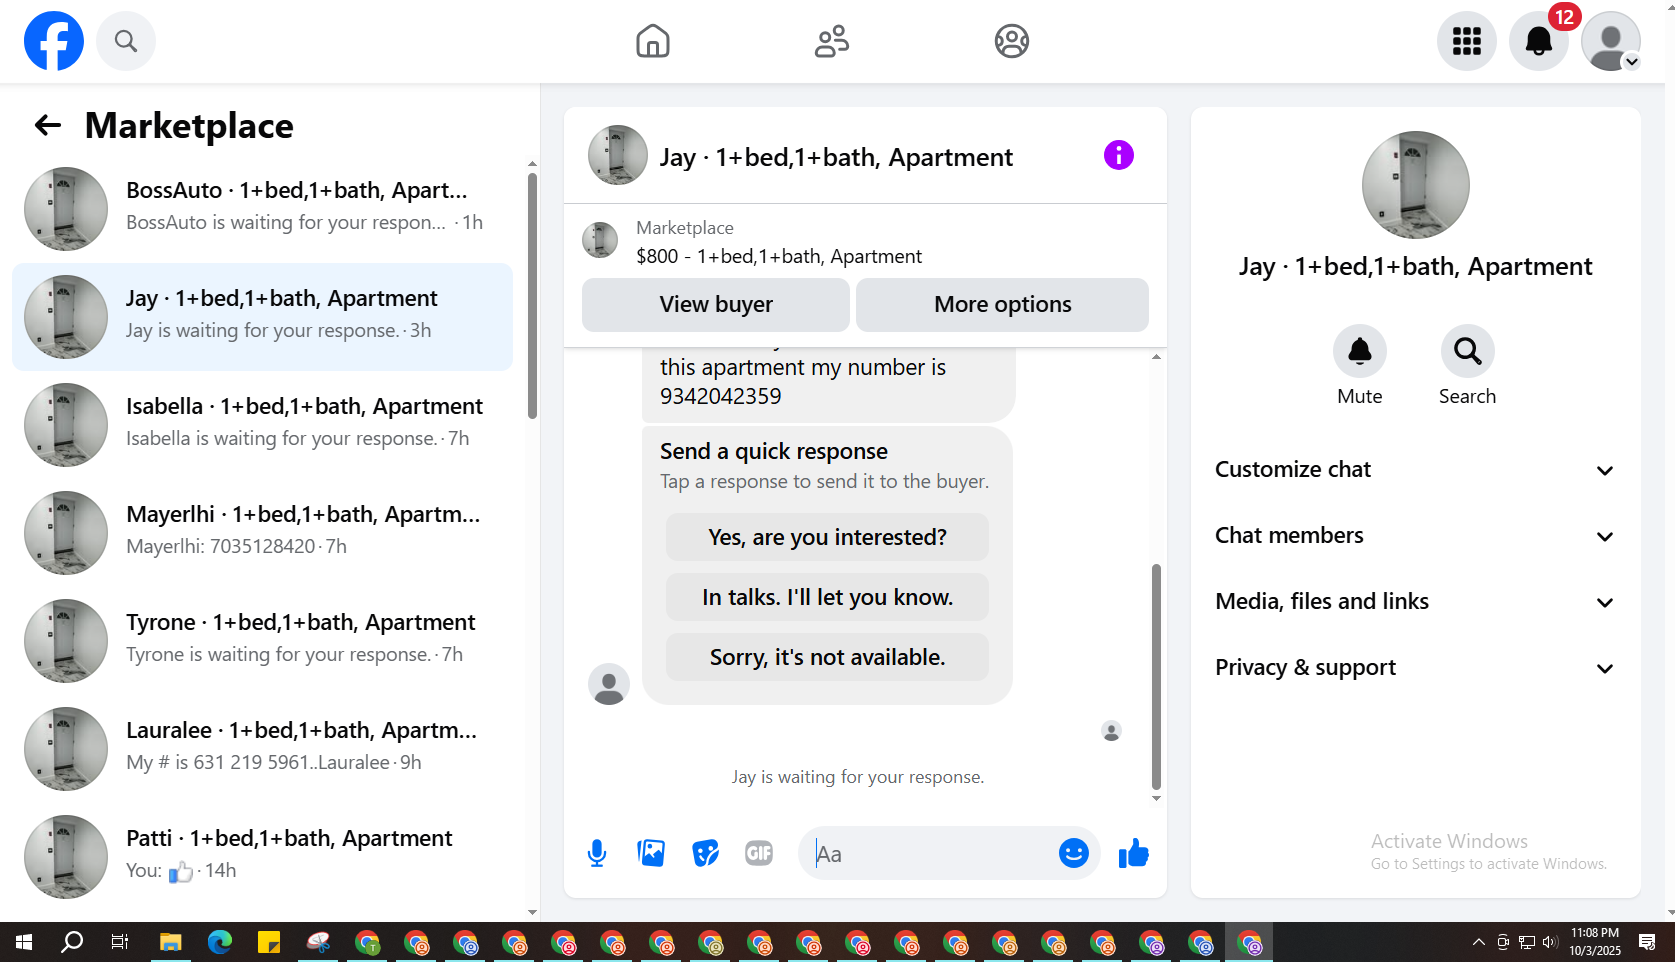
Task: Open the notifications bell with 12 badge
Action: [1539, 41]
